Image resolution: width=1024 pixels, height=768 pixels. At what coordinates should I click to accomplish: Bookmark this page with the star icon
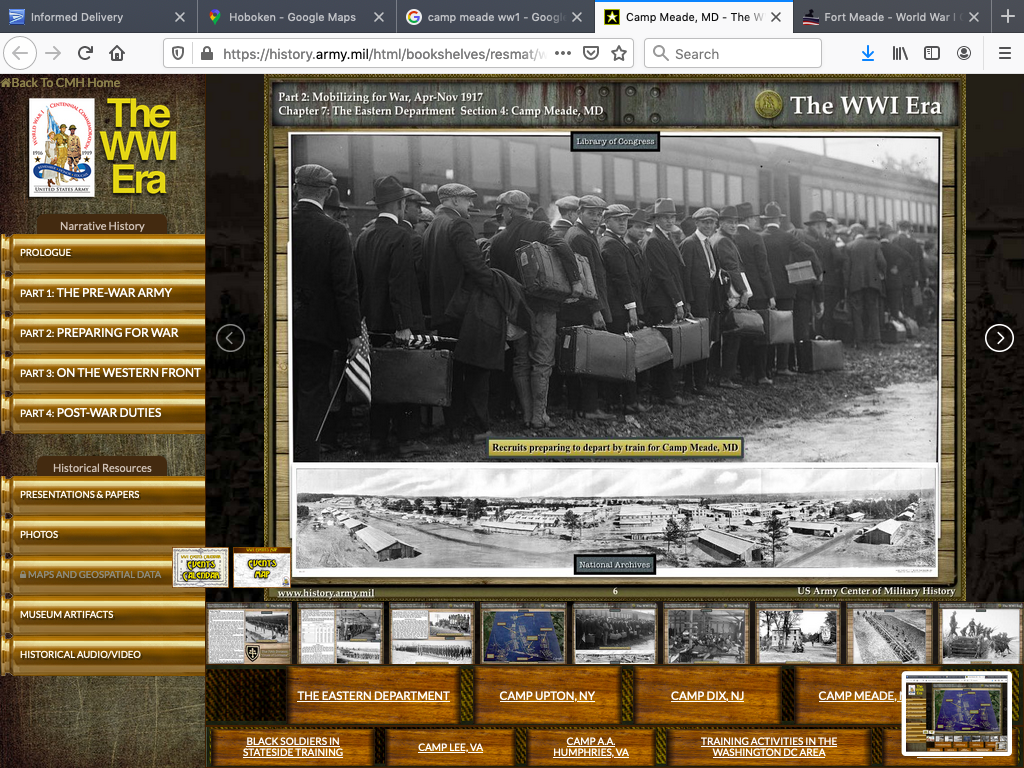[x=619, y=53]
